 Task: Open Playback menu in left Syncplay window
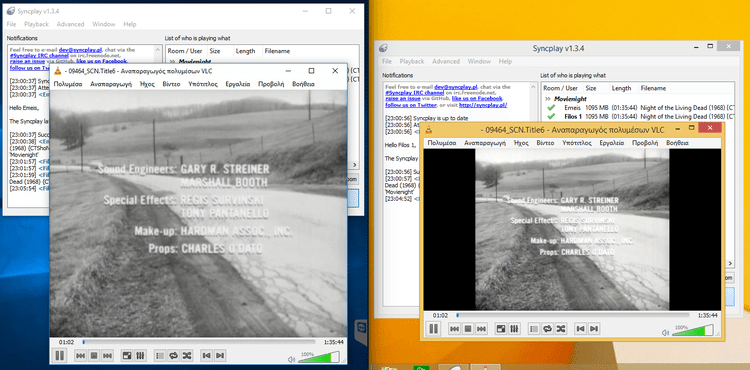(37, 24)
